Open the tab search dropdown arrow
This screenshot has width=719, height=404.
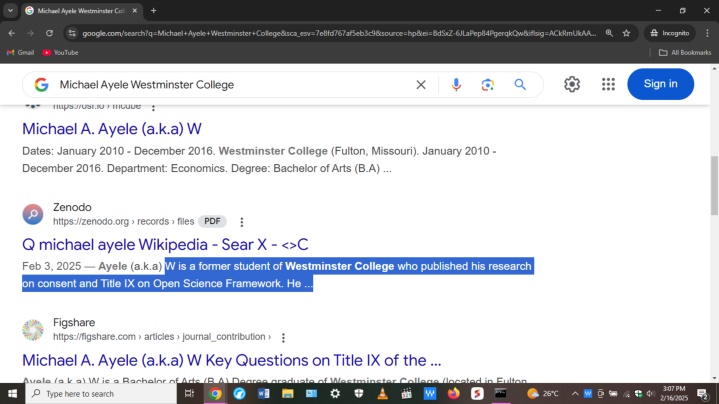10,11
